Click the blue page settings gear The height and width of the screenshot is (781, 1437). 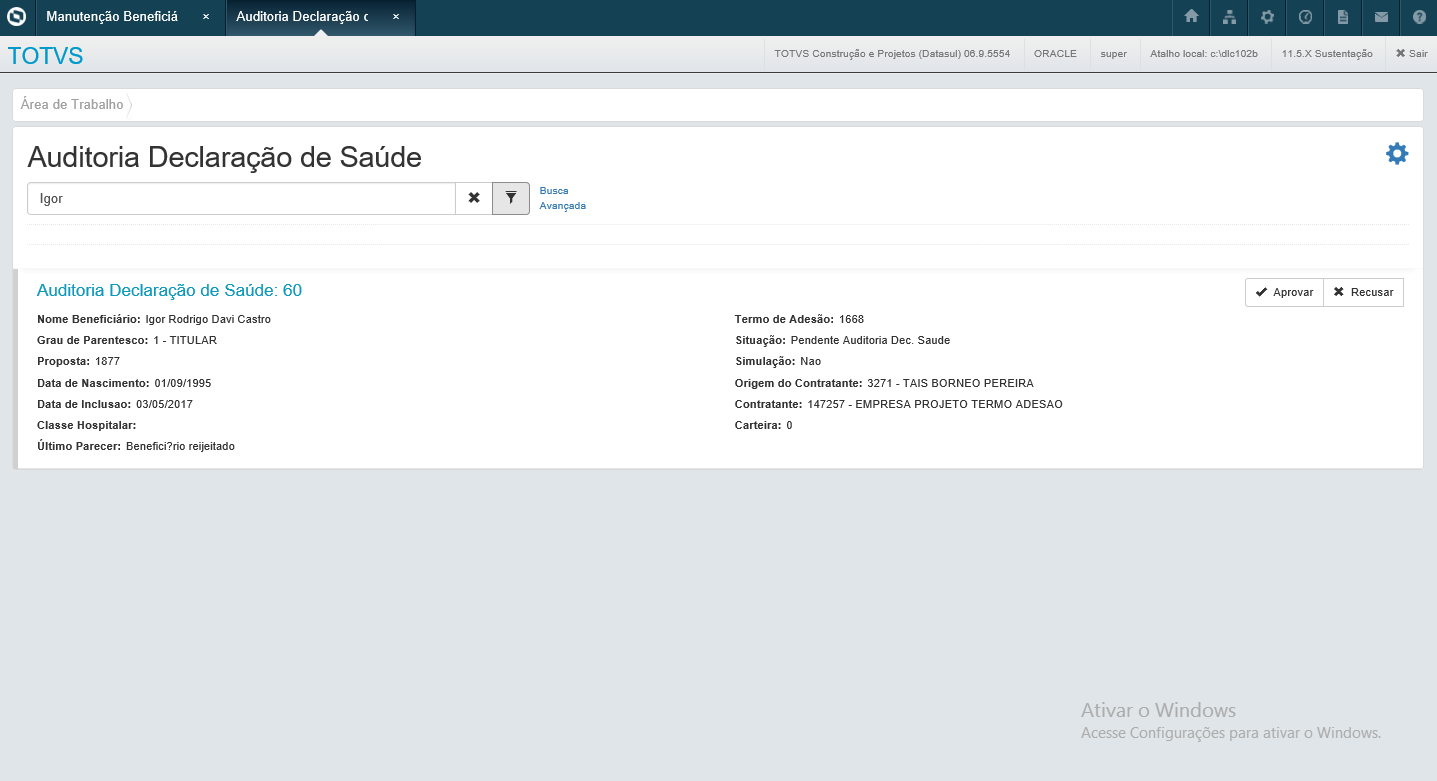(x=1396, y=153)
